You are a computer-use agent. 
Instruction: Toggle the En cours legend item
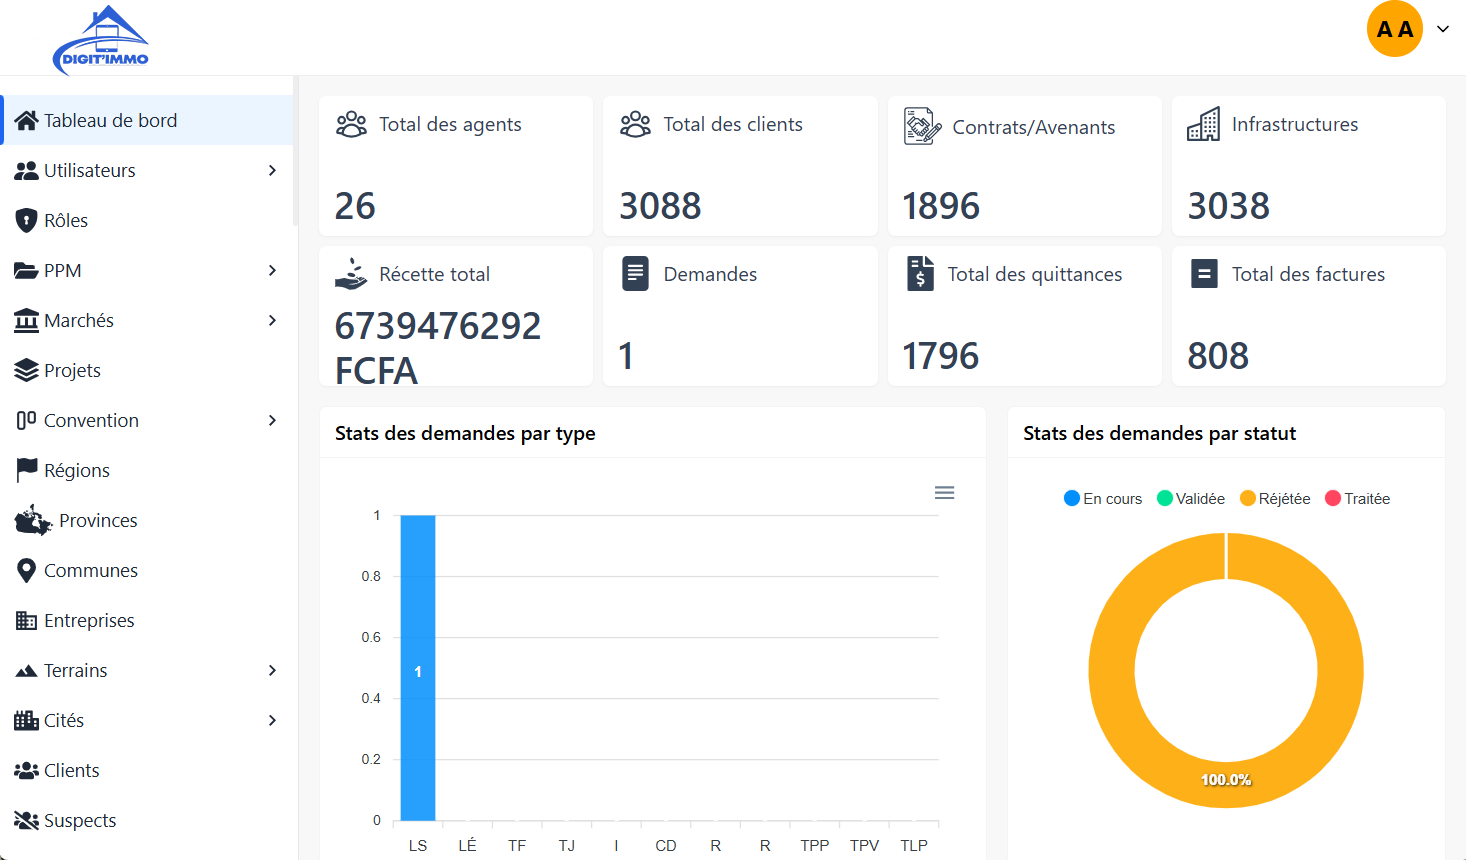1103,498
